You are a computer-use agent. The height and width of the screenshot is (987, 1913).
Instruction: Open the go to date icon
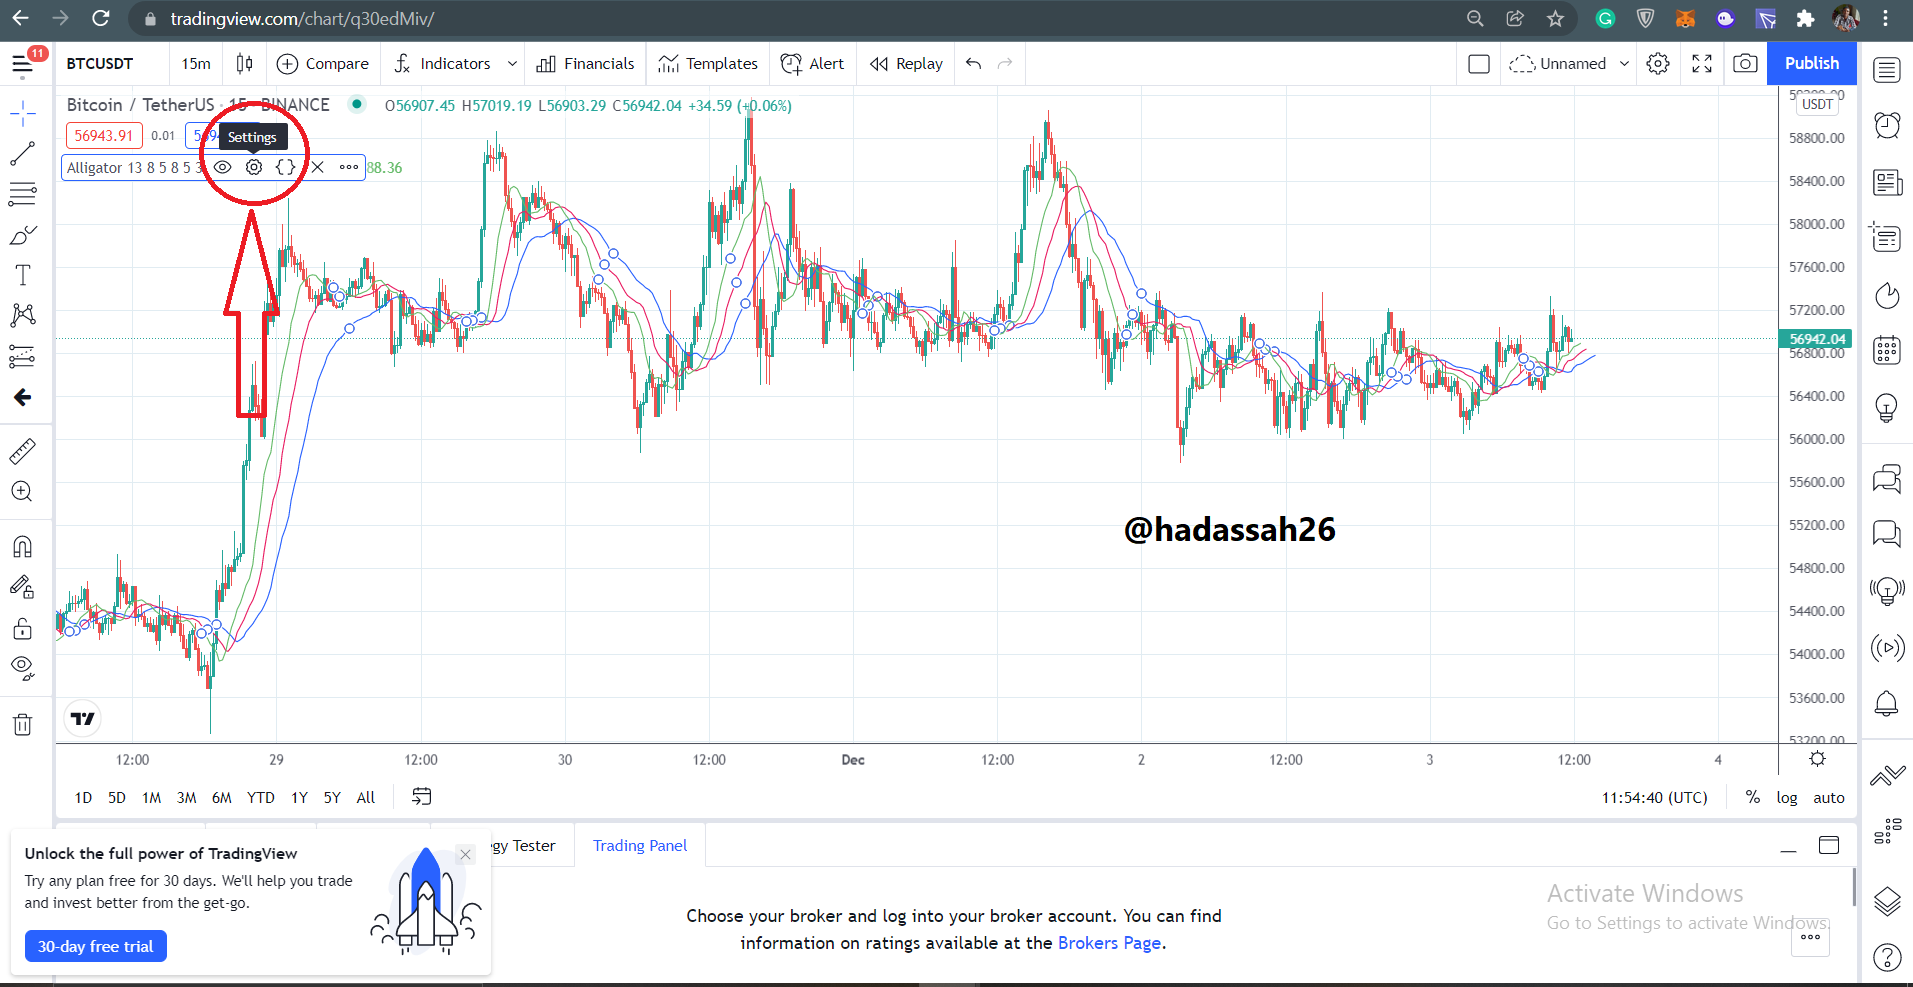pos(422,797)
